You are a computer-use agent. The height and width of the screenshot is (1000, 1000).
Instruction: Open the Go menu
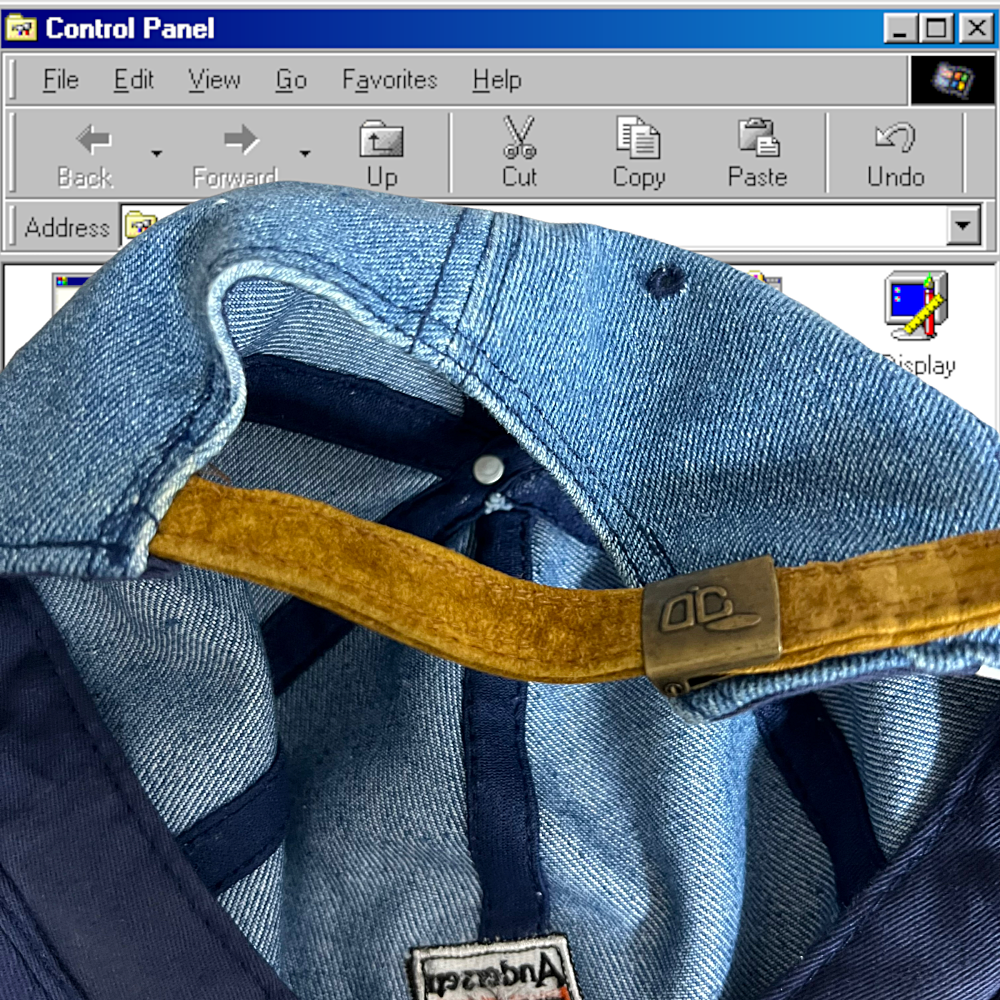pyautogui.click(x=291, y=80)
